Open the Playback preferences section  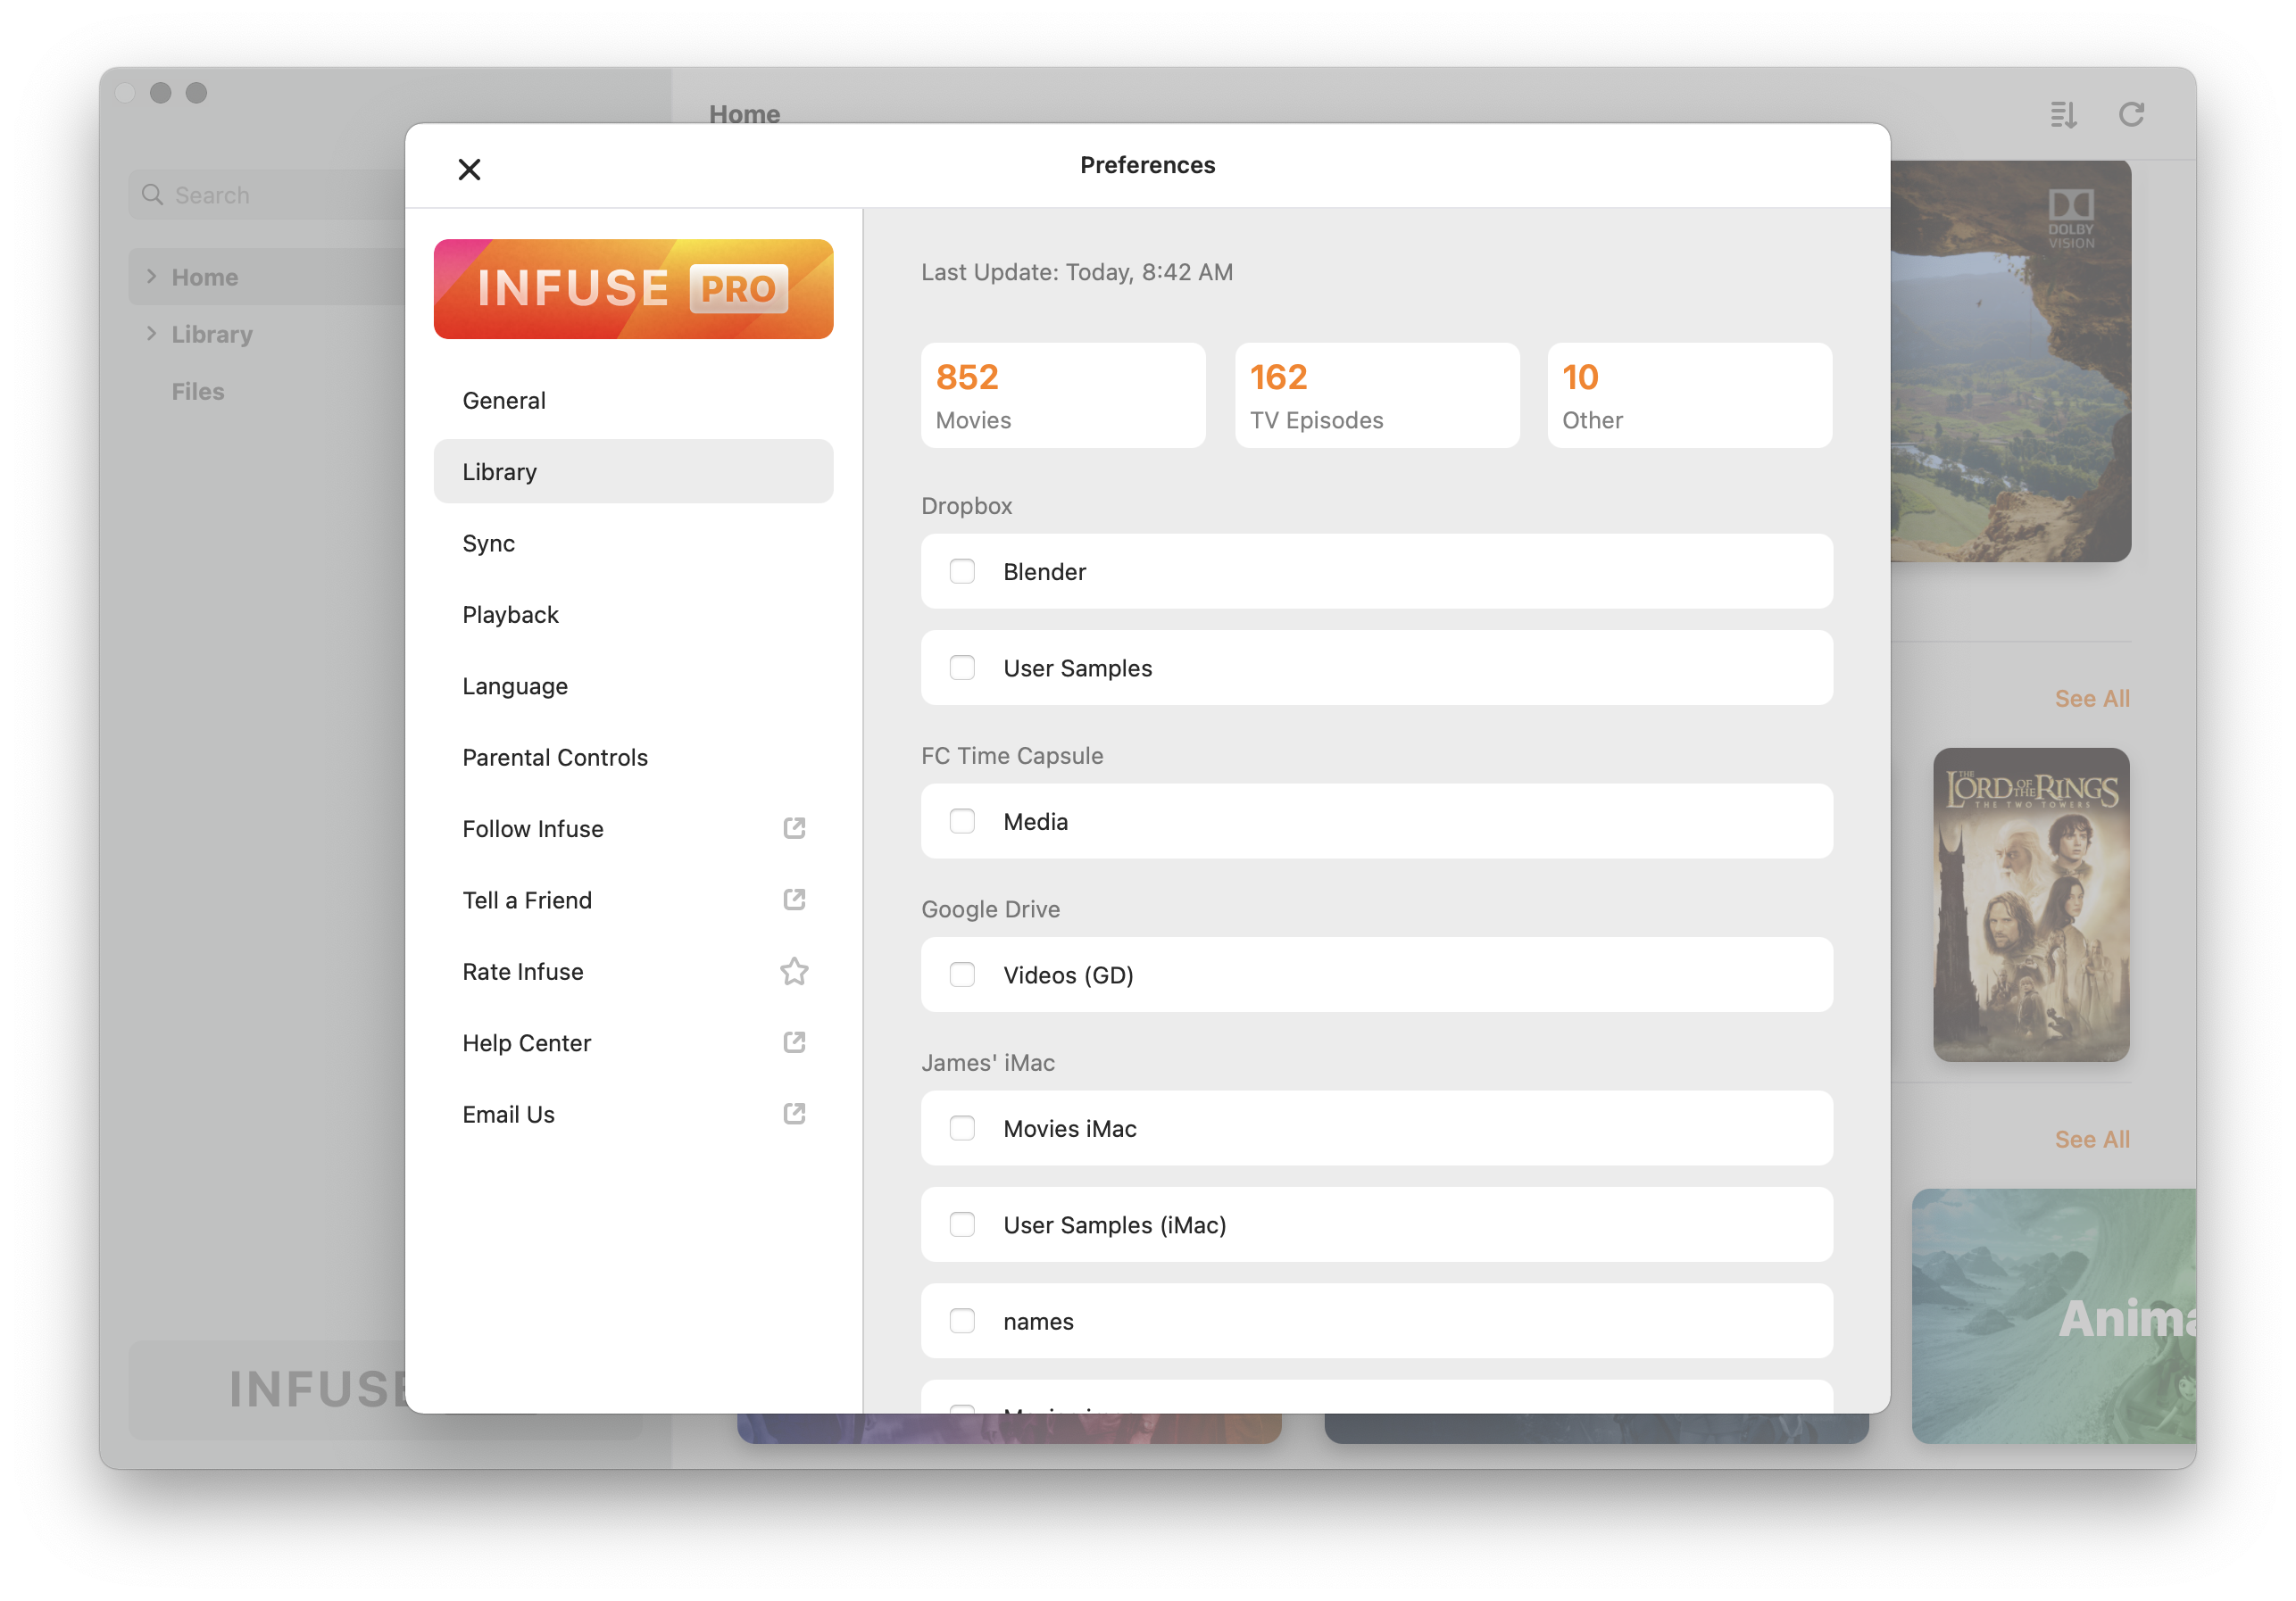point(510,614)
